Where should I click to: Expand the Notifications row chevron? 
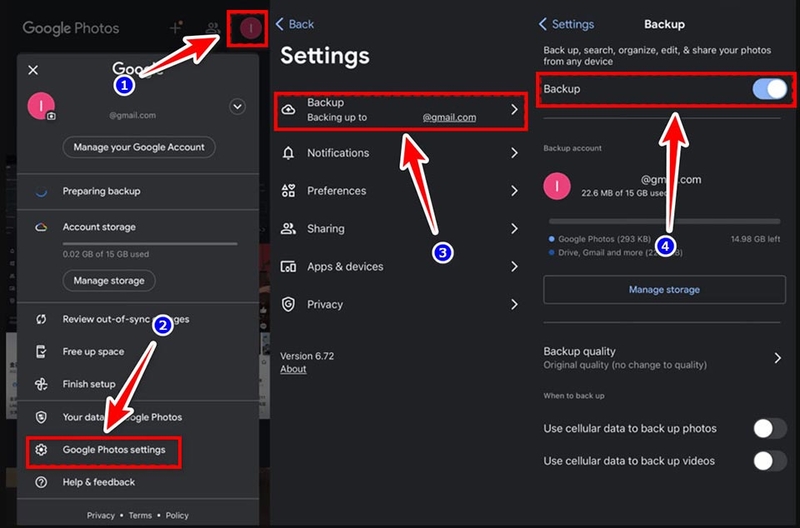click(514, 153)
